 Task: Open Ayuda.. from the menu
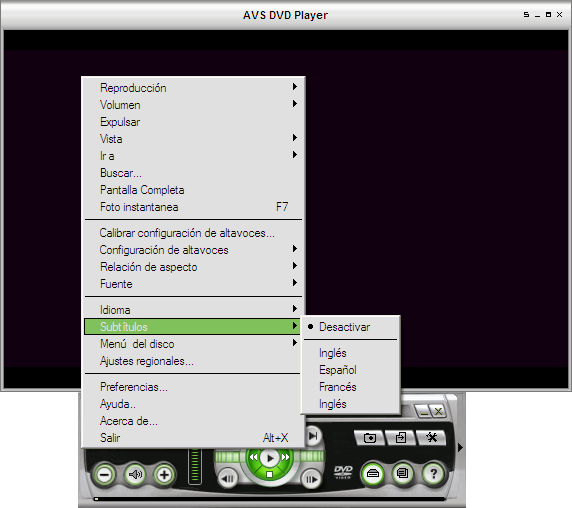tap(193, 404)
